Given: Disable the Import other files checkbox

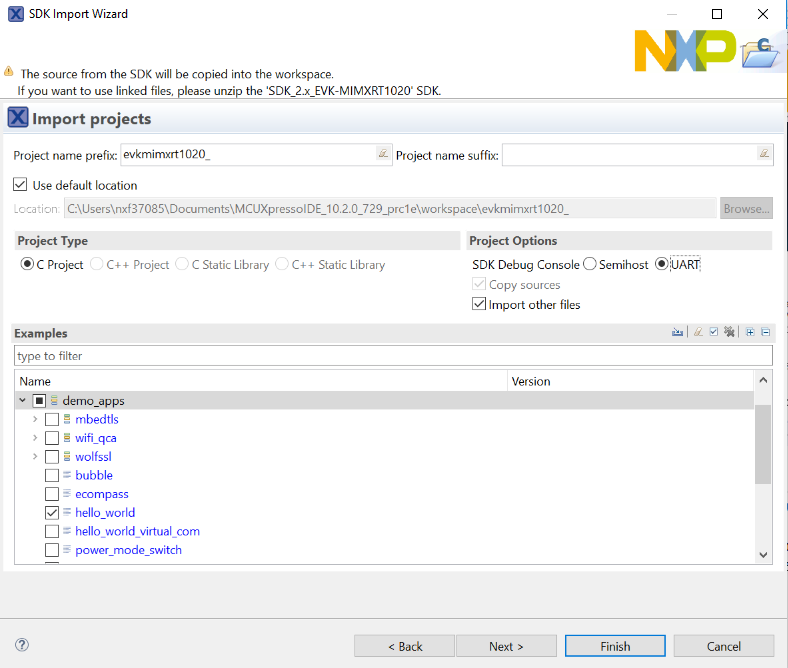Looking at the screenshot, I should (479, 304).
